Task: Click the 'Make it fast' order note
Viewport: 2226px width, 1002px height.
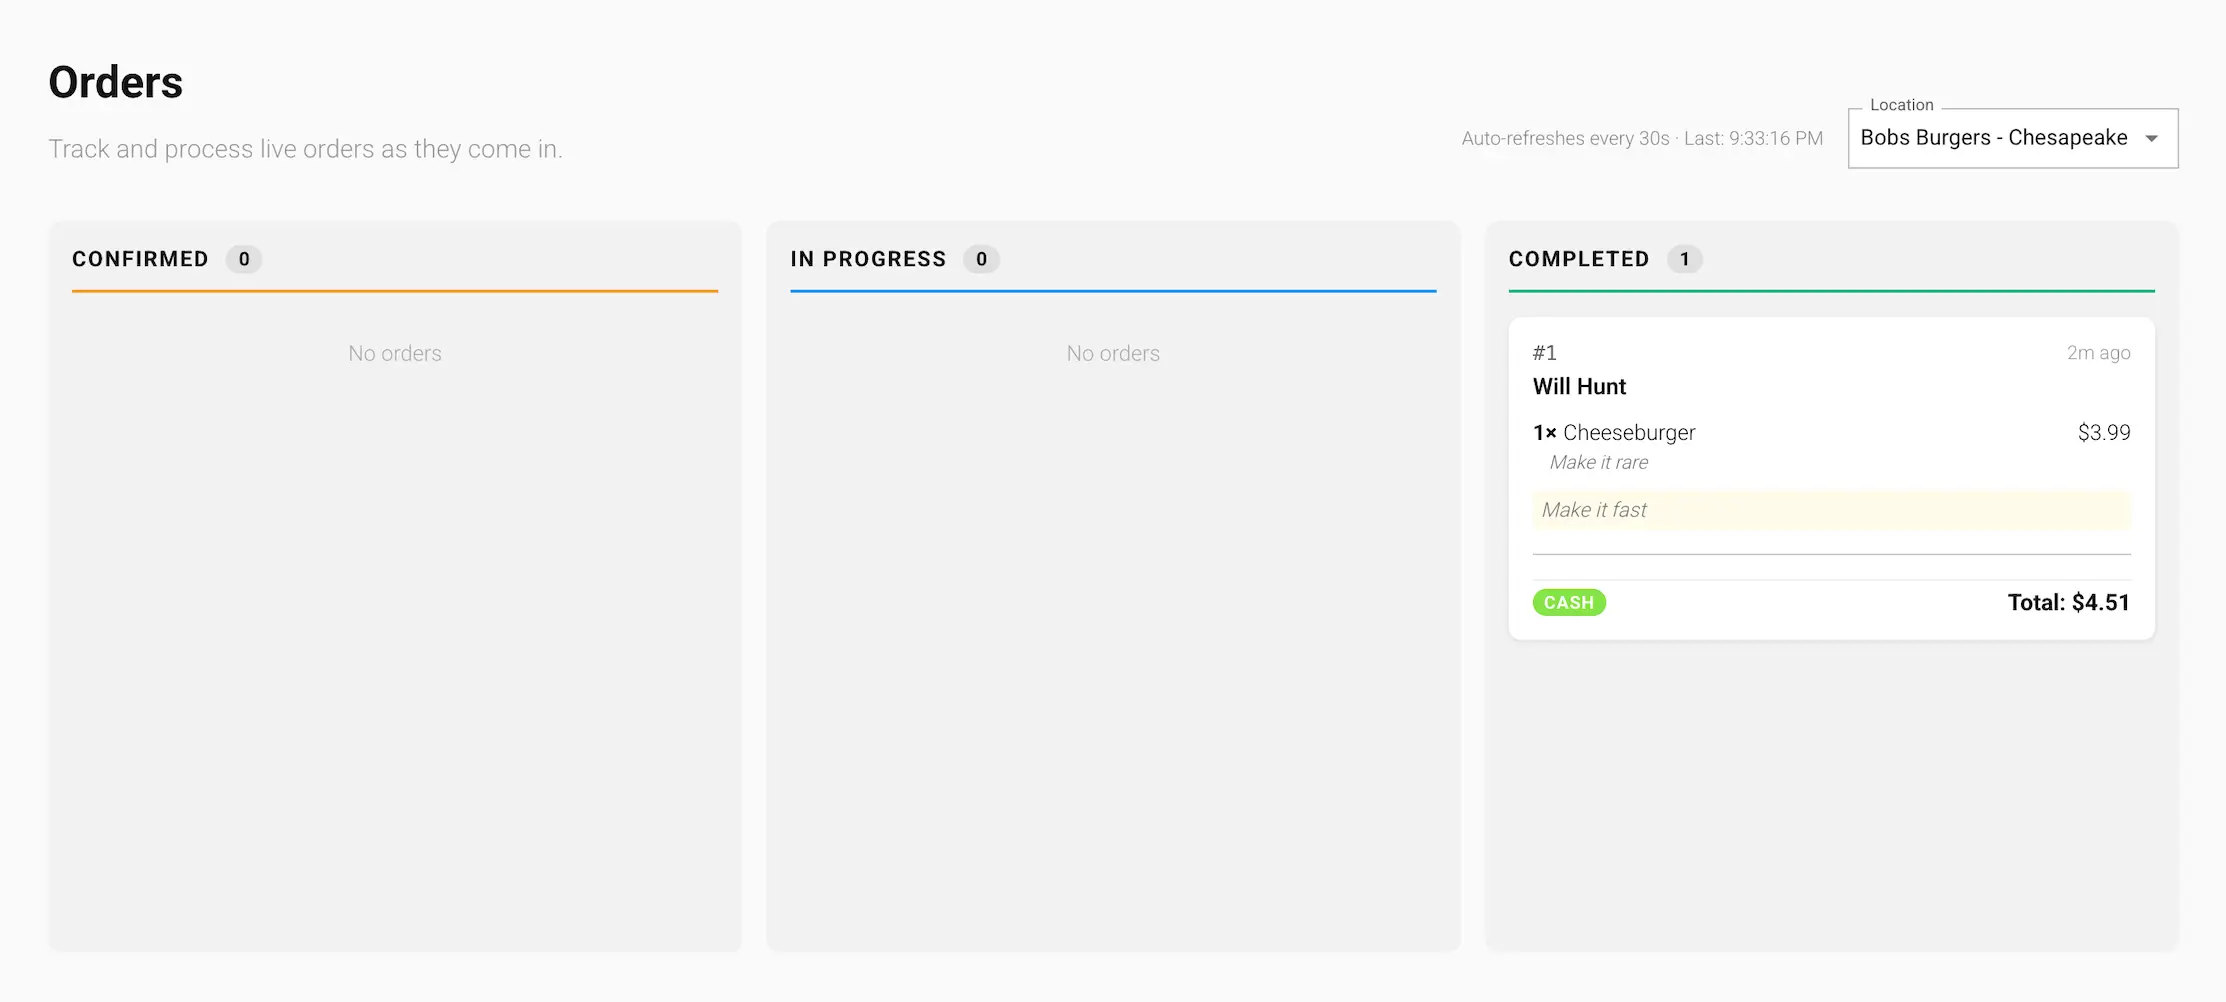Action: [1831, 510]
